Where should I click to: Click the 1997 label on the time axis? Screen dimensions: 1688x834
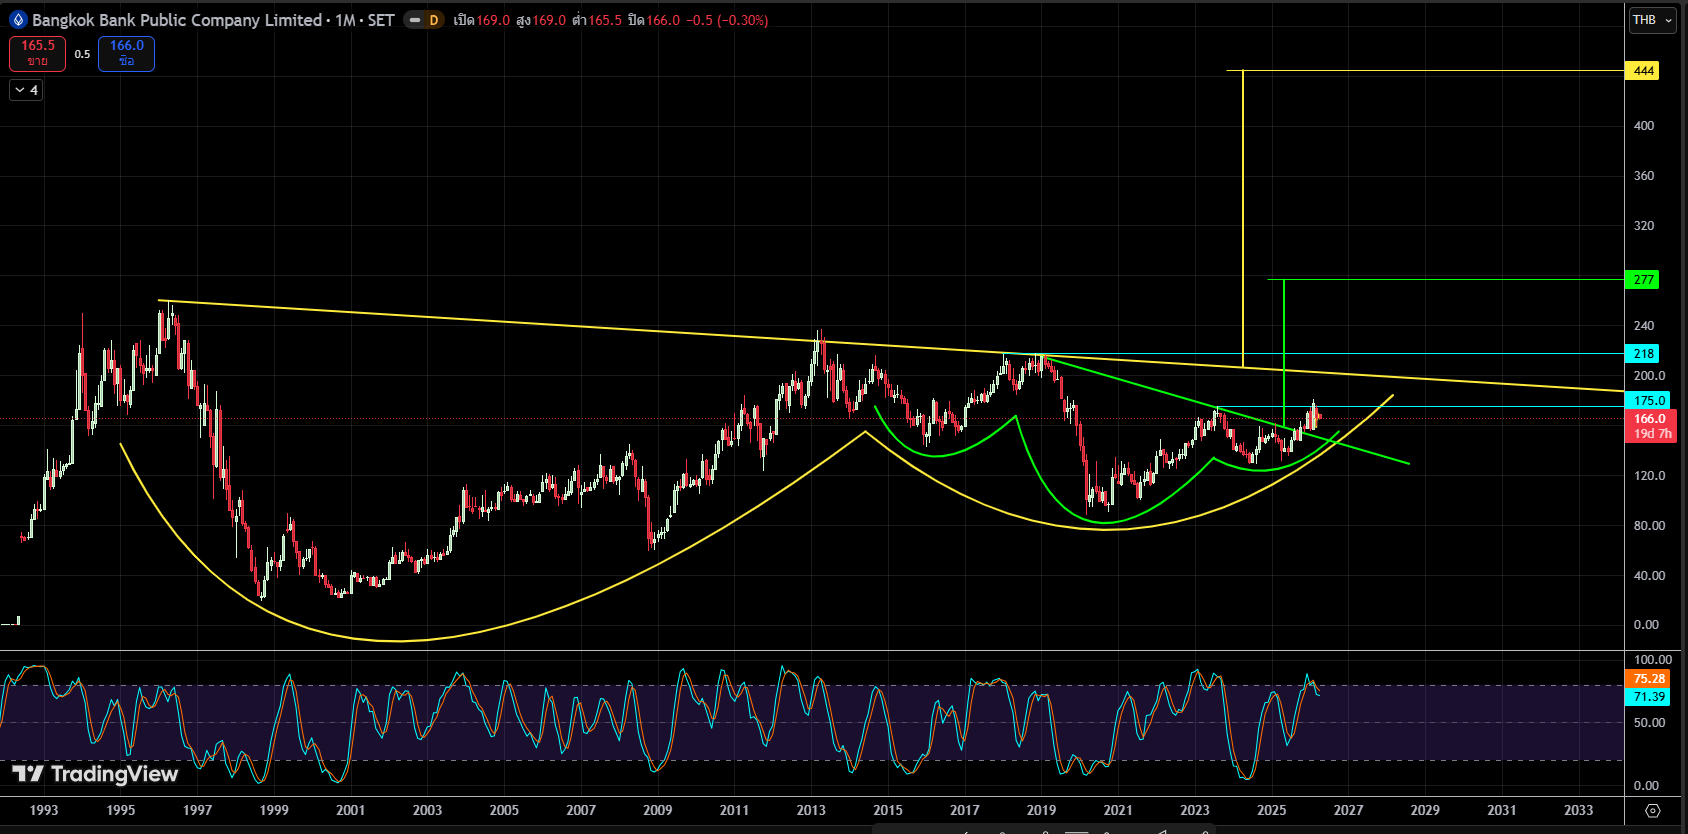tap(198, 810)
